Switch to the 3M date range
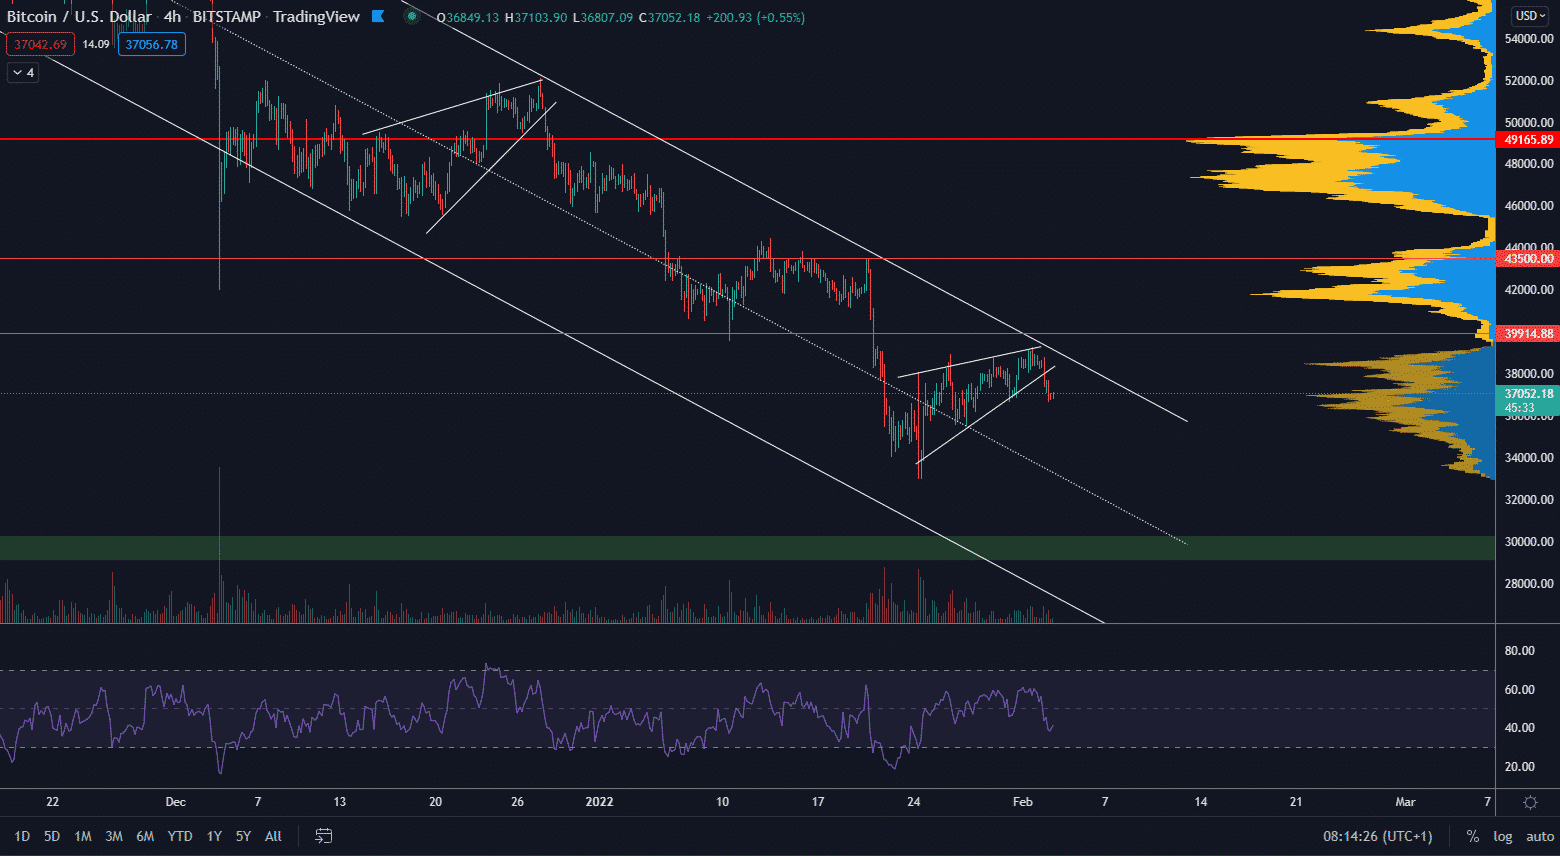This screenshot has height=856, width=1560. coord(114,836)
